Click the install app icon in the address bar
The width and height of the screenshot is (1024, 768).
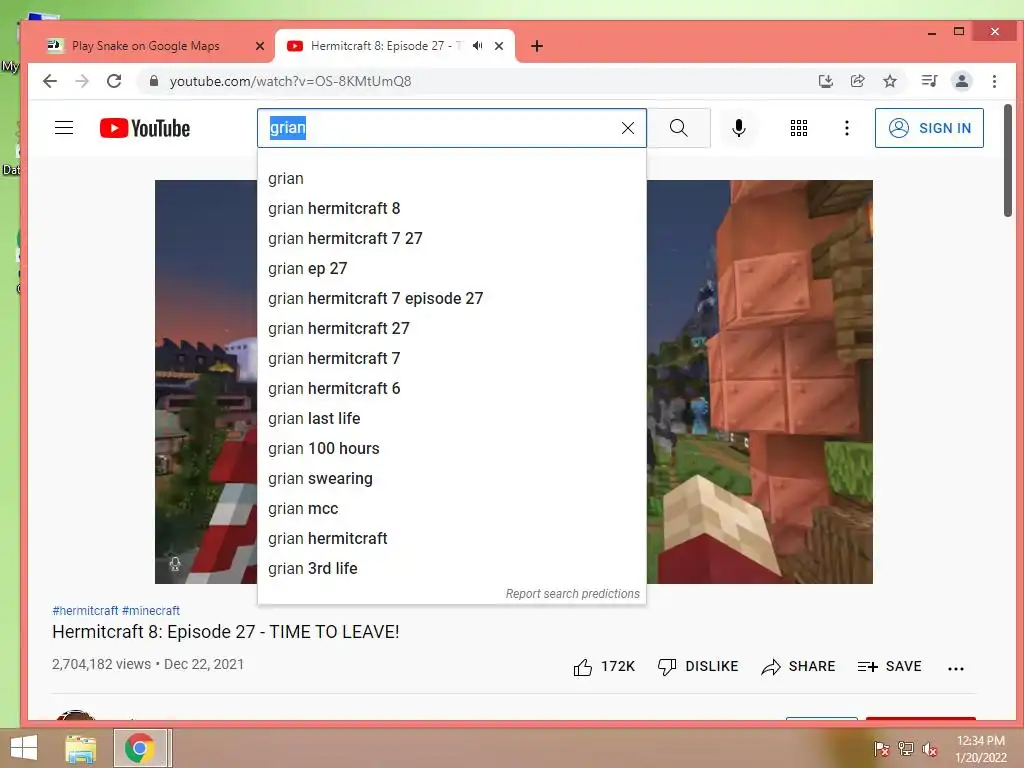(x=825, y=81)
